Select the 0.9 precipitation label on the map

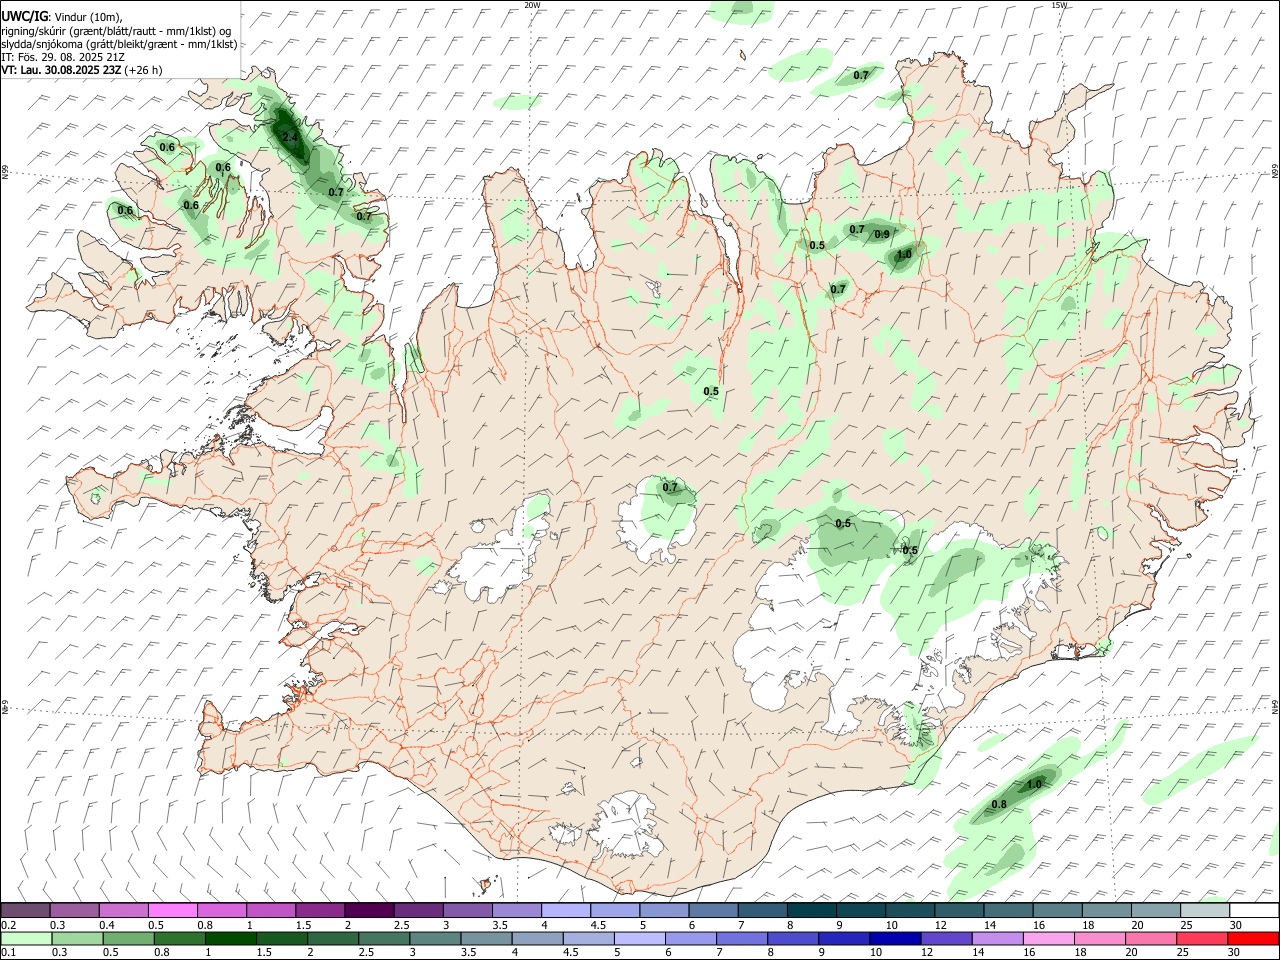coord(882,235)
